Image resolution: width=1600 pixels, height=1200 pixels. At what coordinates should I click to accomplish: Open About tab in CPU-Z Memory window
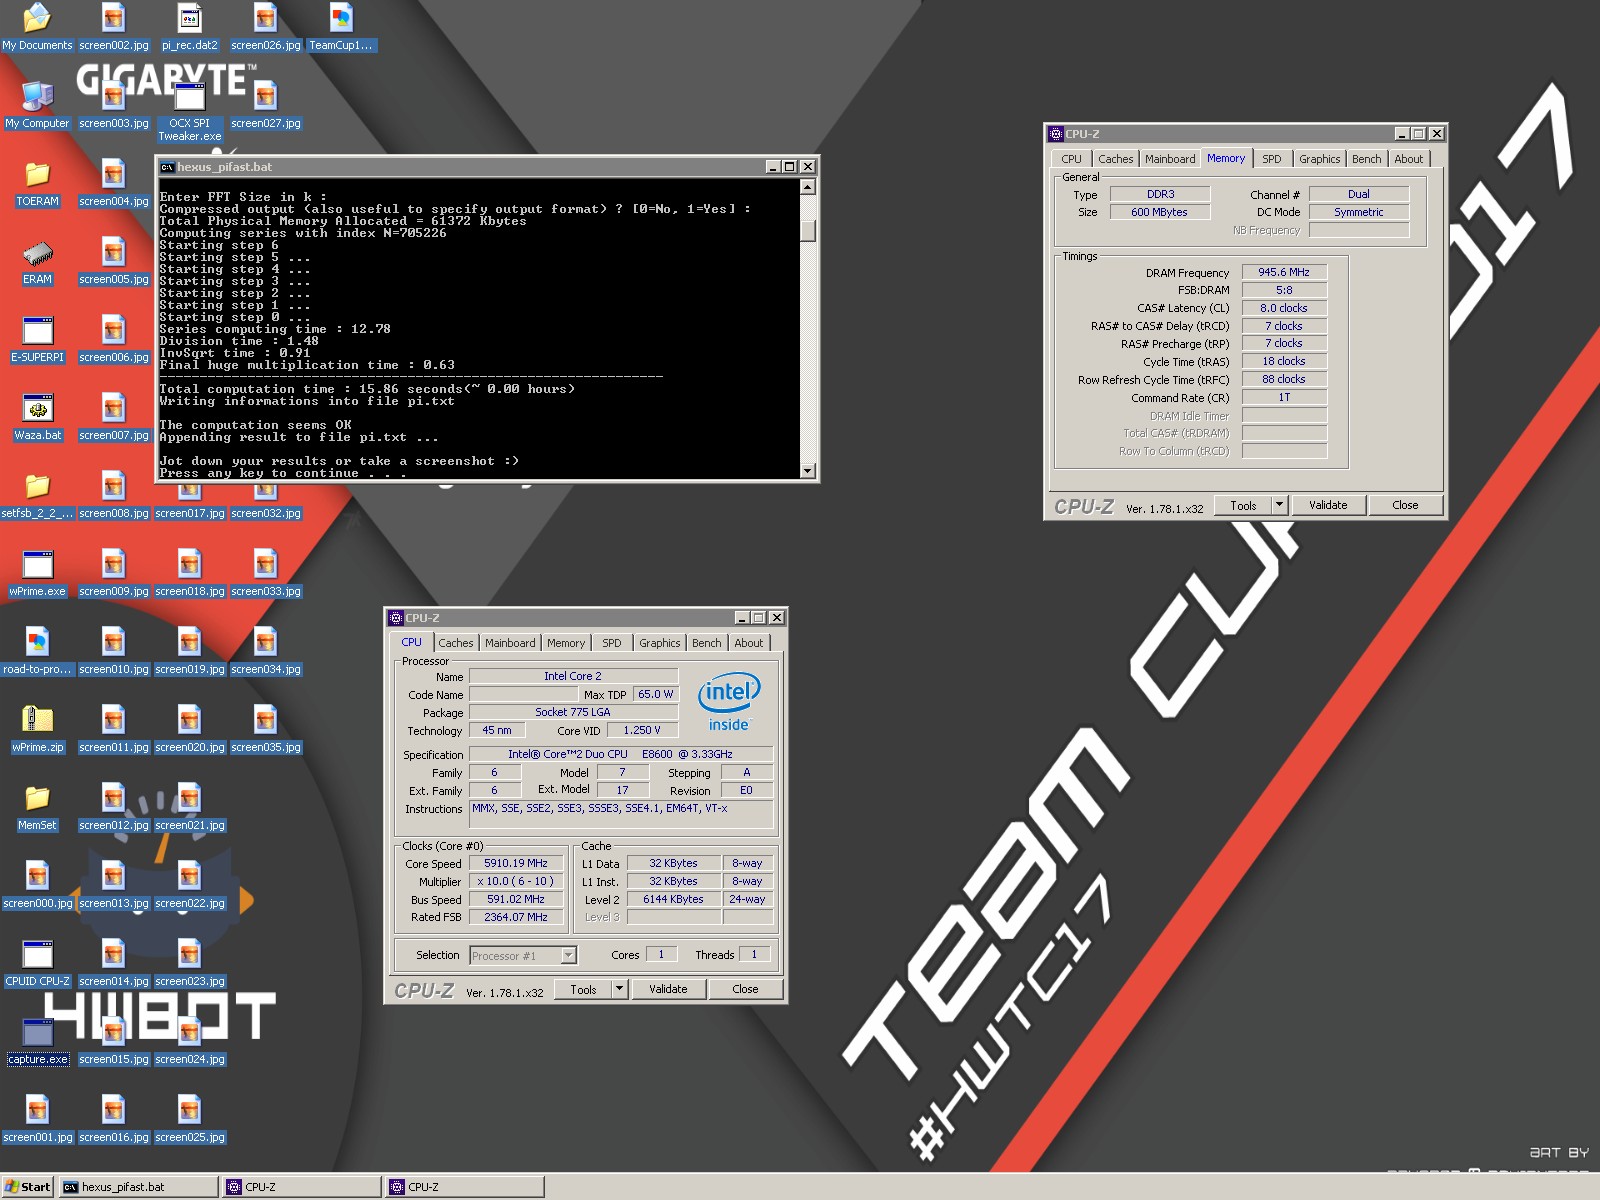1408,159
